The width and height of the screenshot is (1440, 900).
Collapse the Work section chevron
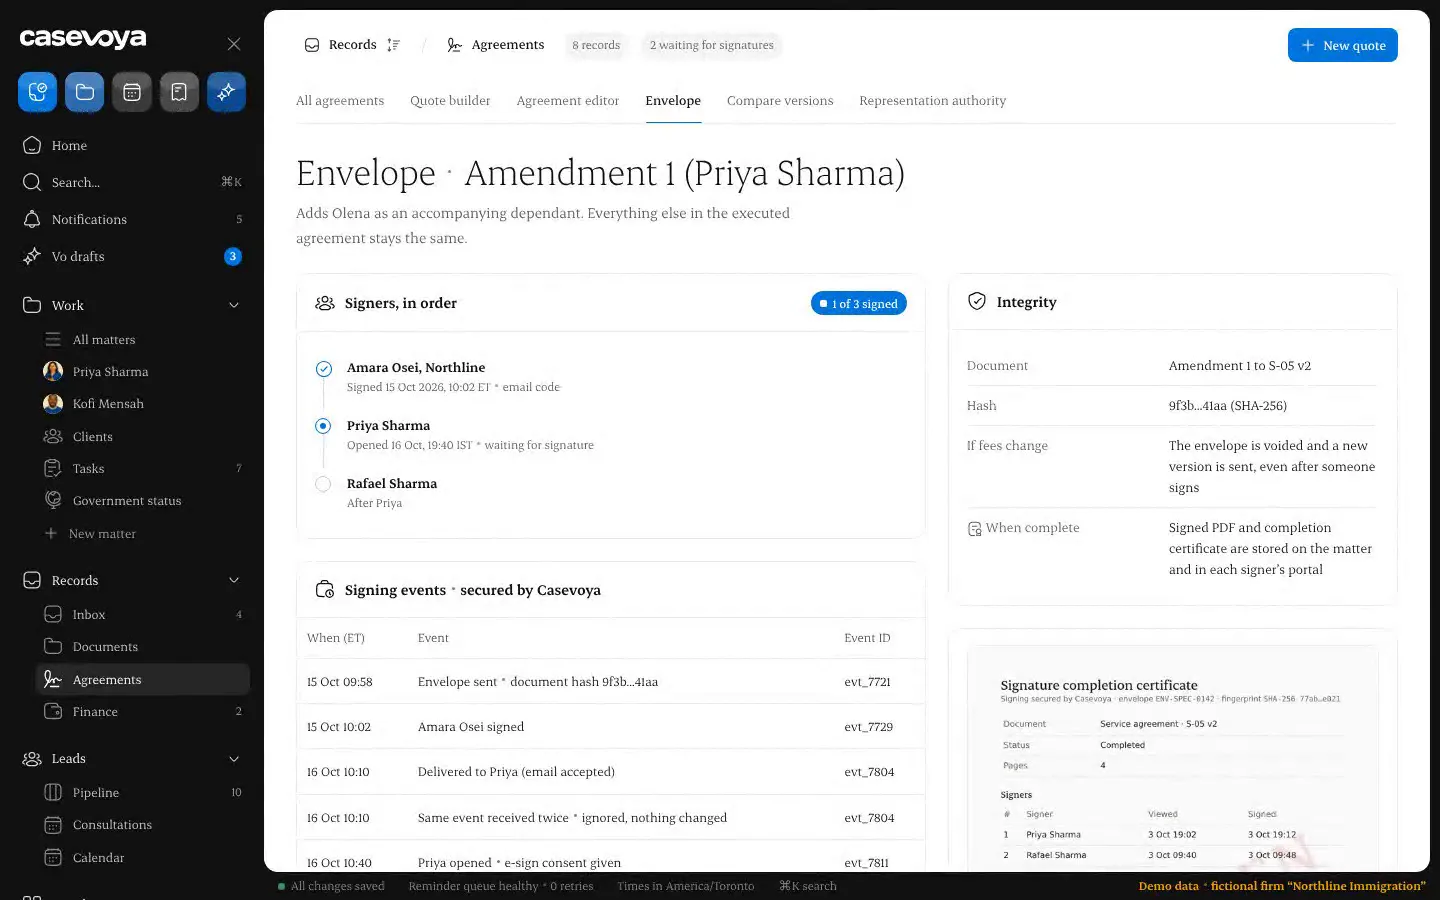pos(234,305)
